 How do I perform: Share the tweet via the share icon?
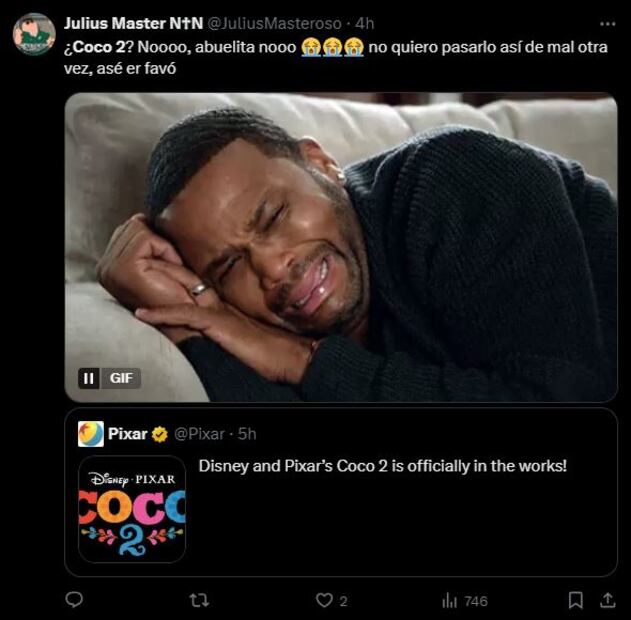pyautogui.click(x=607, y=600)
